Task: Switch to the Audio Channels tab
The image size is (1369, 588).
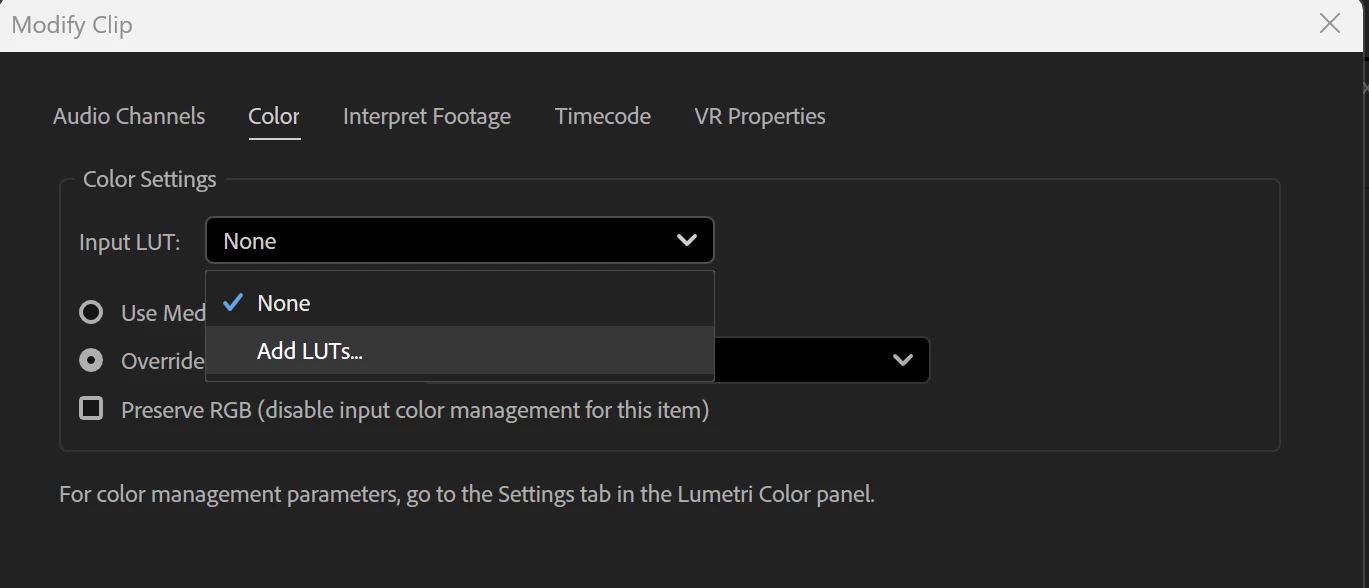Action: click(129, 116)
